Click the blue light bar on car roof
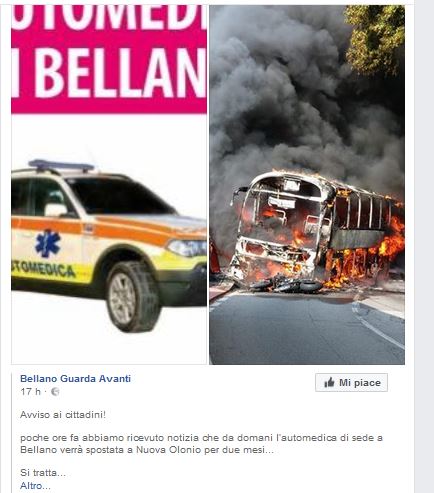The image size is (434, 493). pyautogui.click(x=61, y=165)
